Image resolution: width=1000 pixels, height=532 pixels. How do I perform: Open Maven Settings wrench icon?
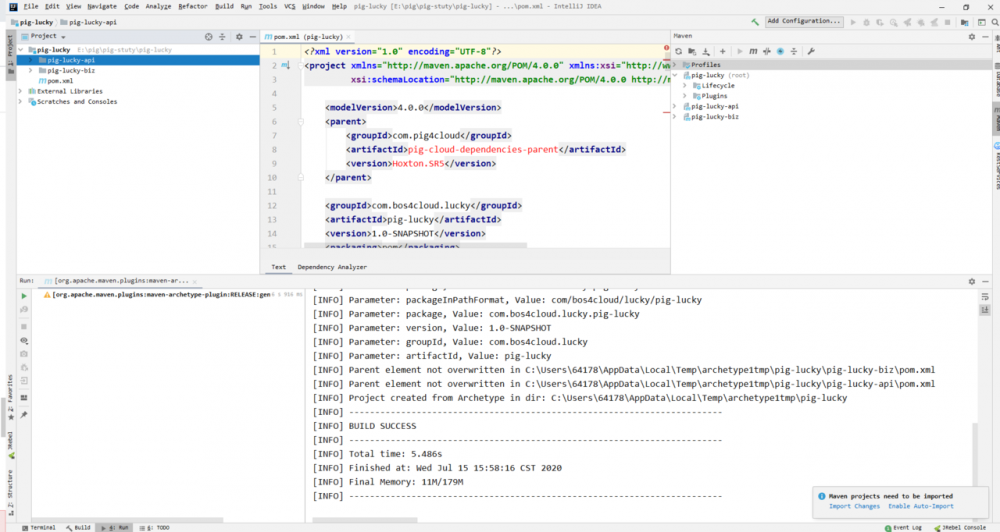click(x=810, y=51)
